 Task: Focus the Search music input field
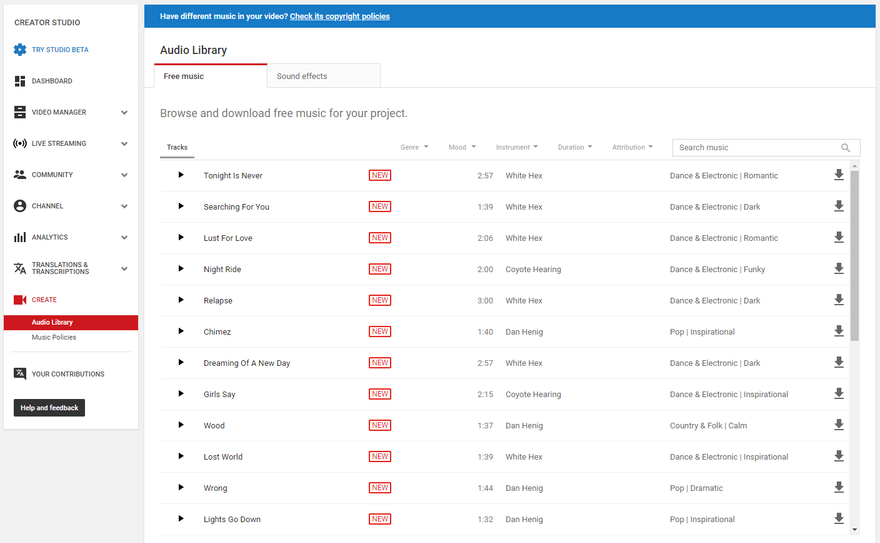[x=755, y=148]
